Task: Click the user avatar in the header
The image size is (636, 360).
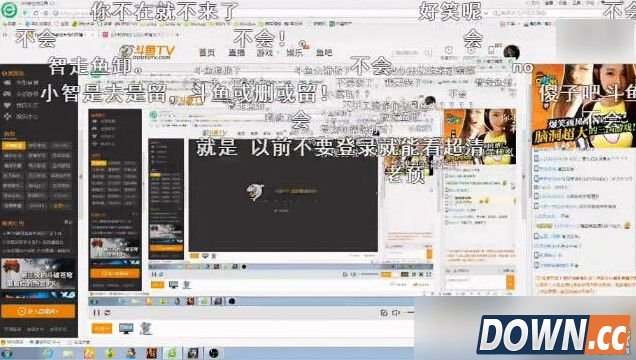Action: coord(511,53)
